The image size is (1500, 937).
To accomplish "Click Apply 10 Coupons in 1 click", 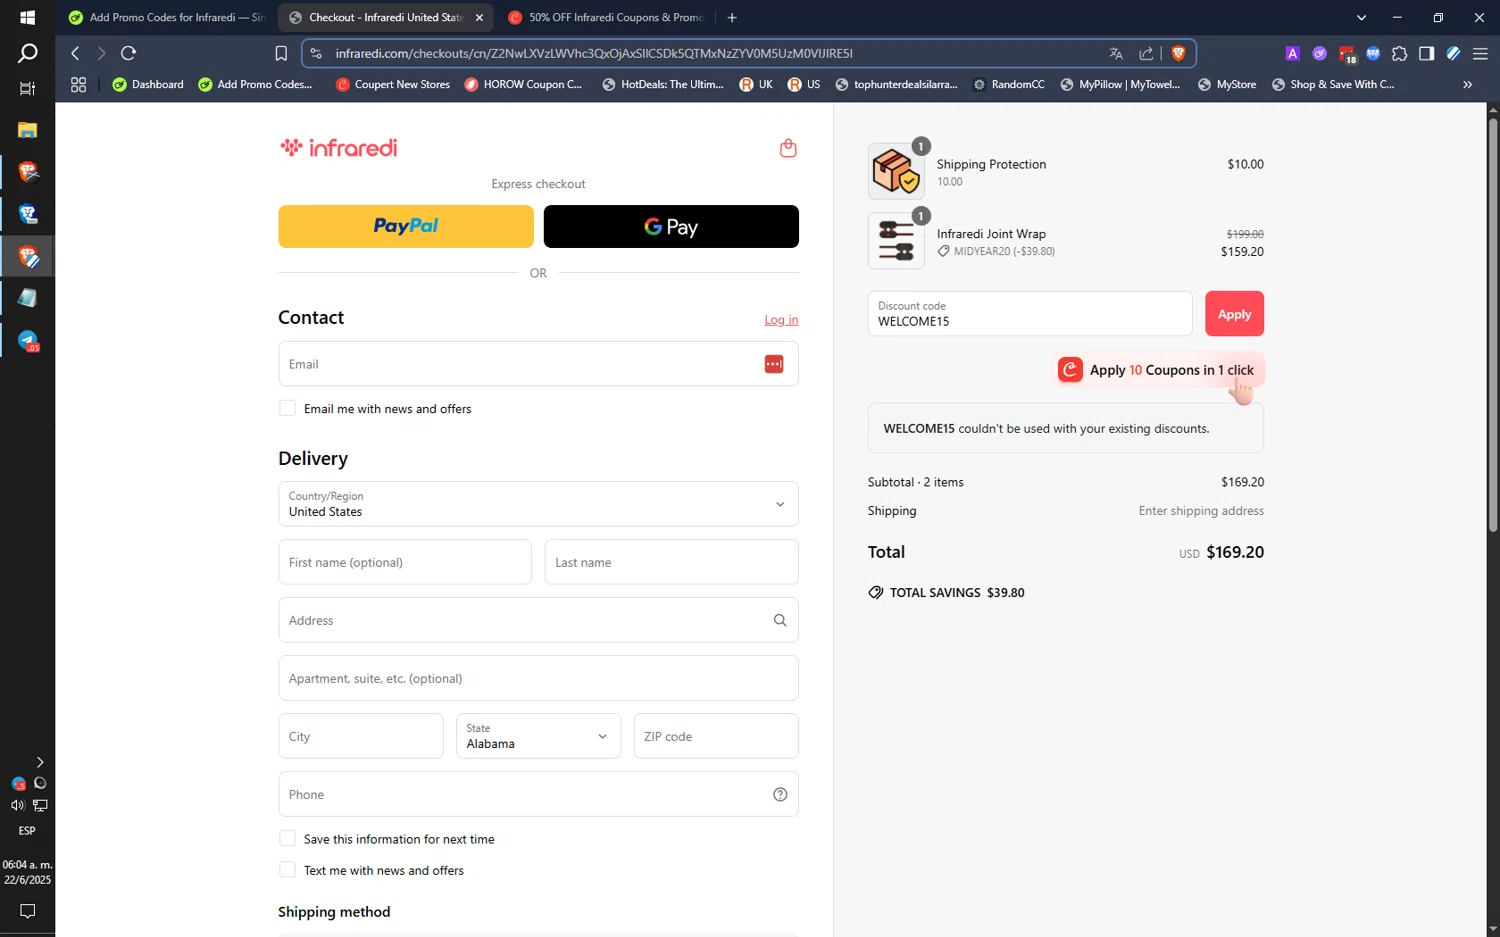I will click(x=1160, y=370).
